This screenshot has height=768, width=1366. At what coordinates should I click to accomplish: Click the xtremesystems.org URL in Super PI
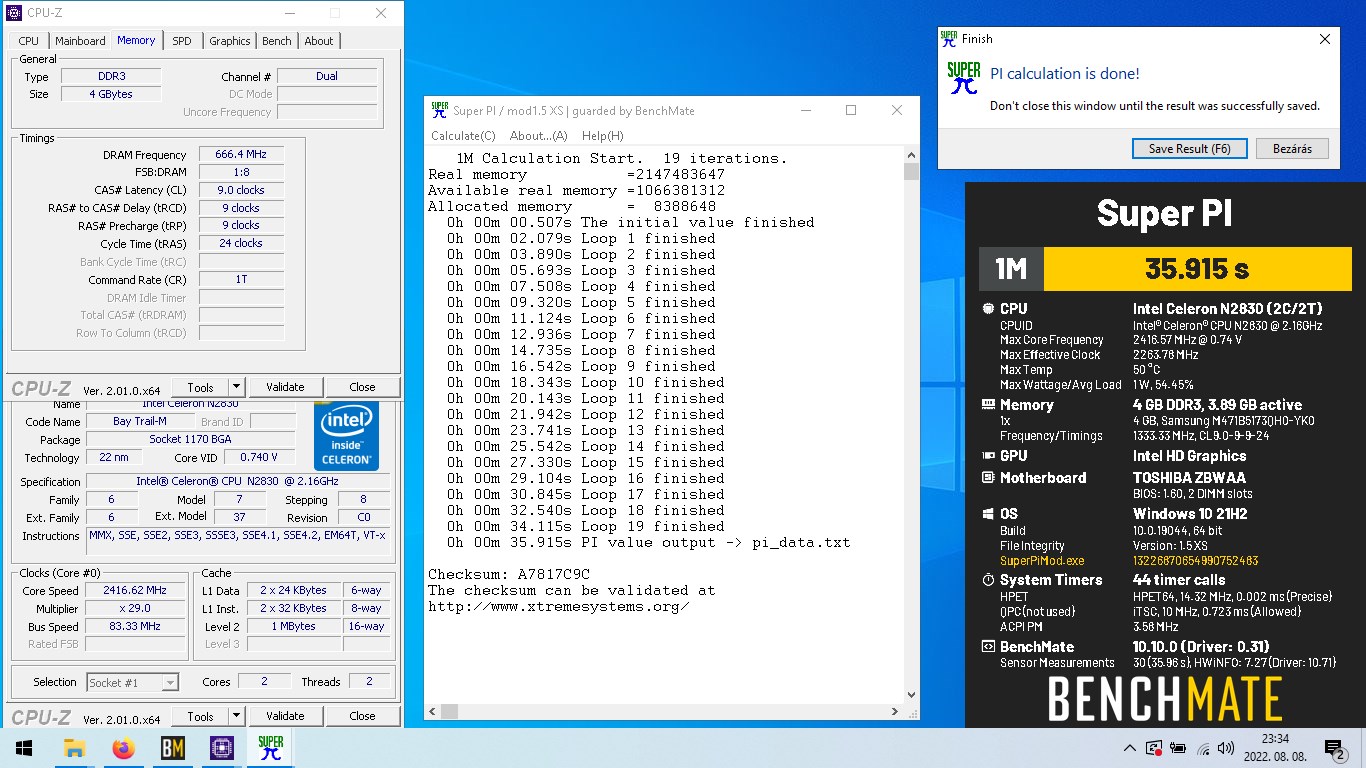(559, 606)
